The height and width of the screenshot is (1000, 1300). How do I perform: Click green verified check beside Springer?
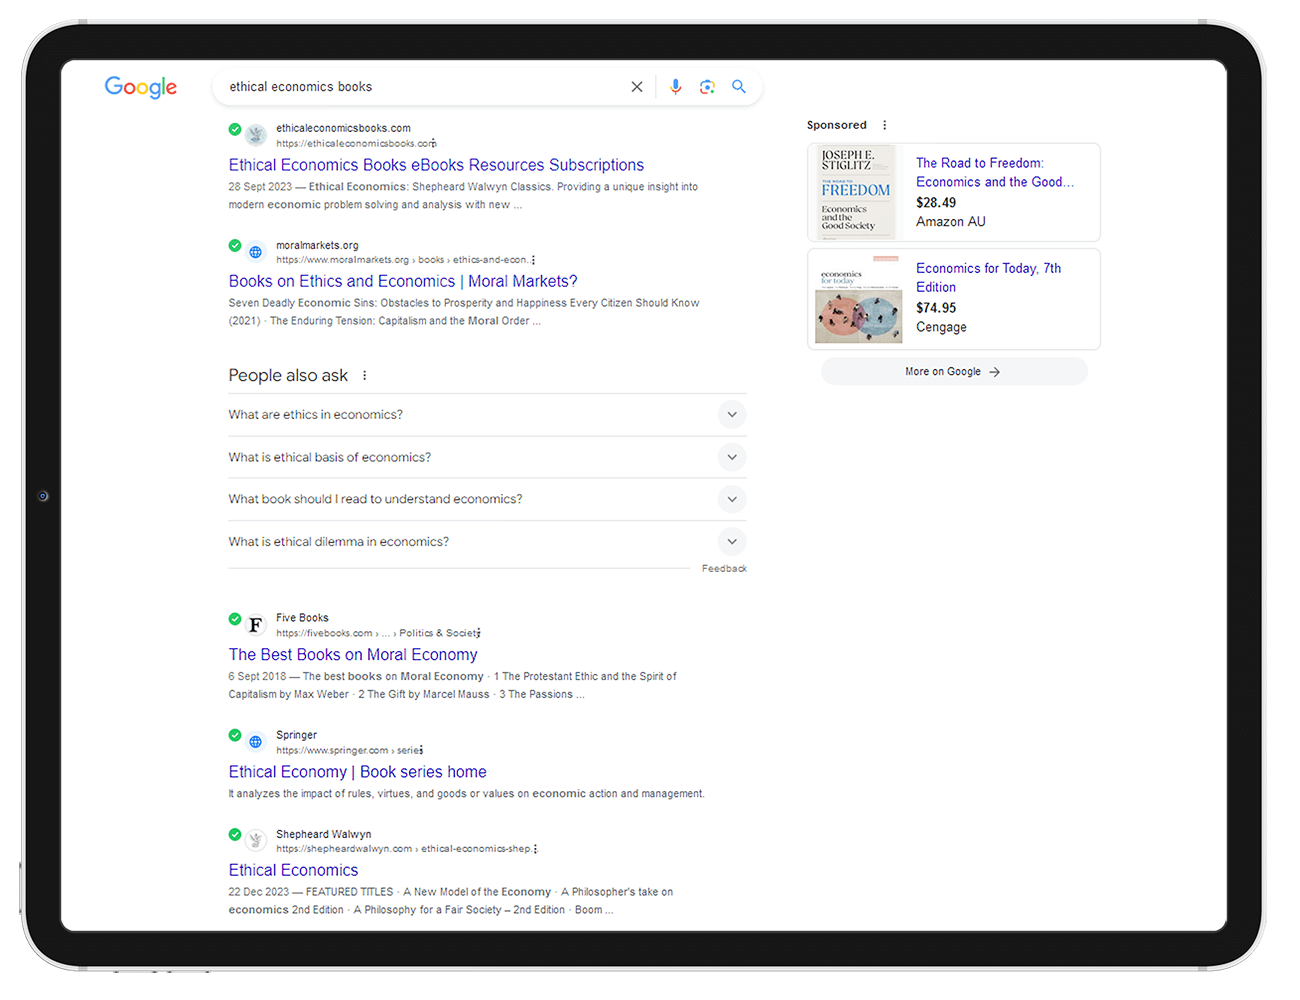point(235,736)
